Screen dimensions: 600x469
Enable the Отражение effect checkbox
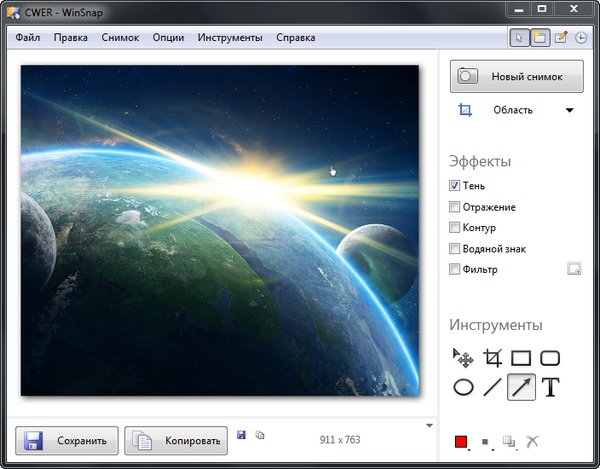click(455, 207)
